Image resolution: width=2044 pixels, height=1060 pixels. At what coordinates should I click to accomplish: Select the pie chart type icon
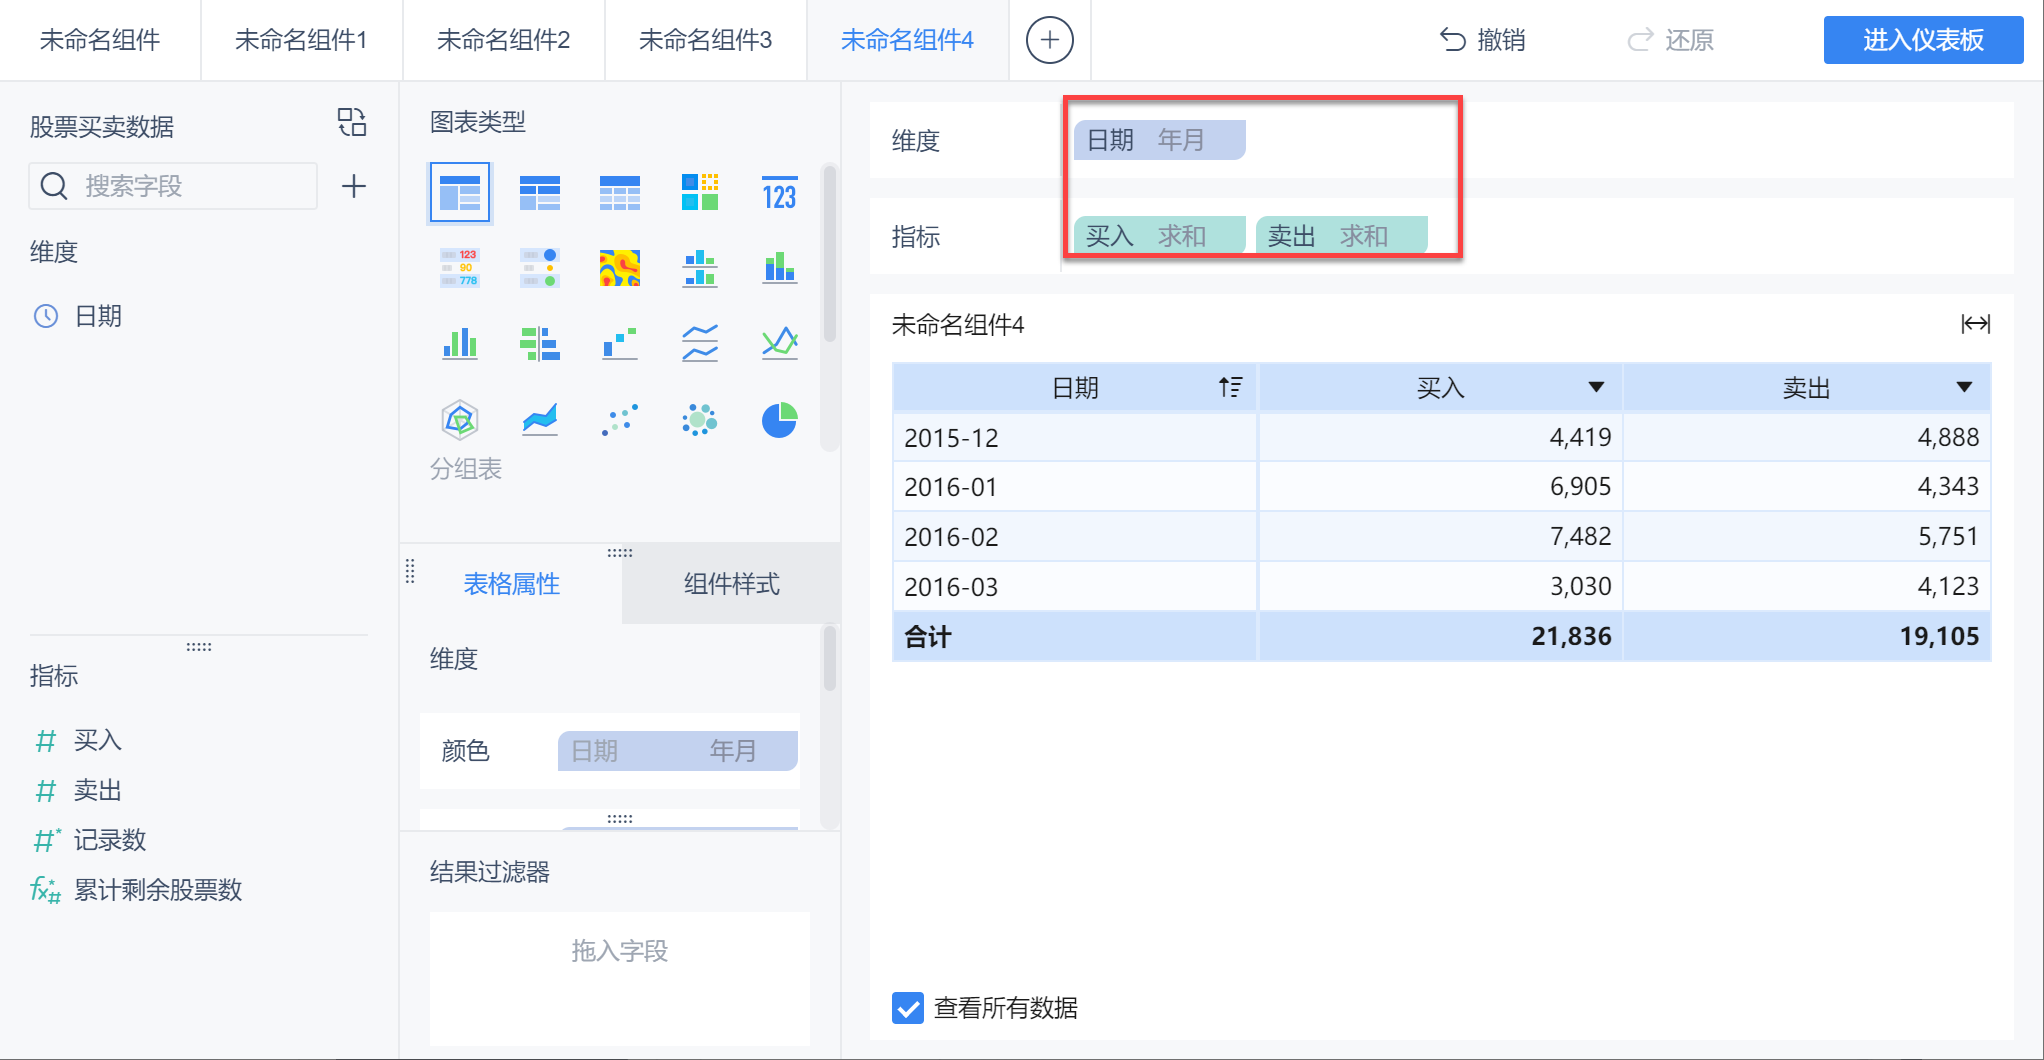pos(779,420)
